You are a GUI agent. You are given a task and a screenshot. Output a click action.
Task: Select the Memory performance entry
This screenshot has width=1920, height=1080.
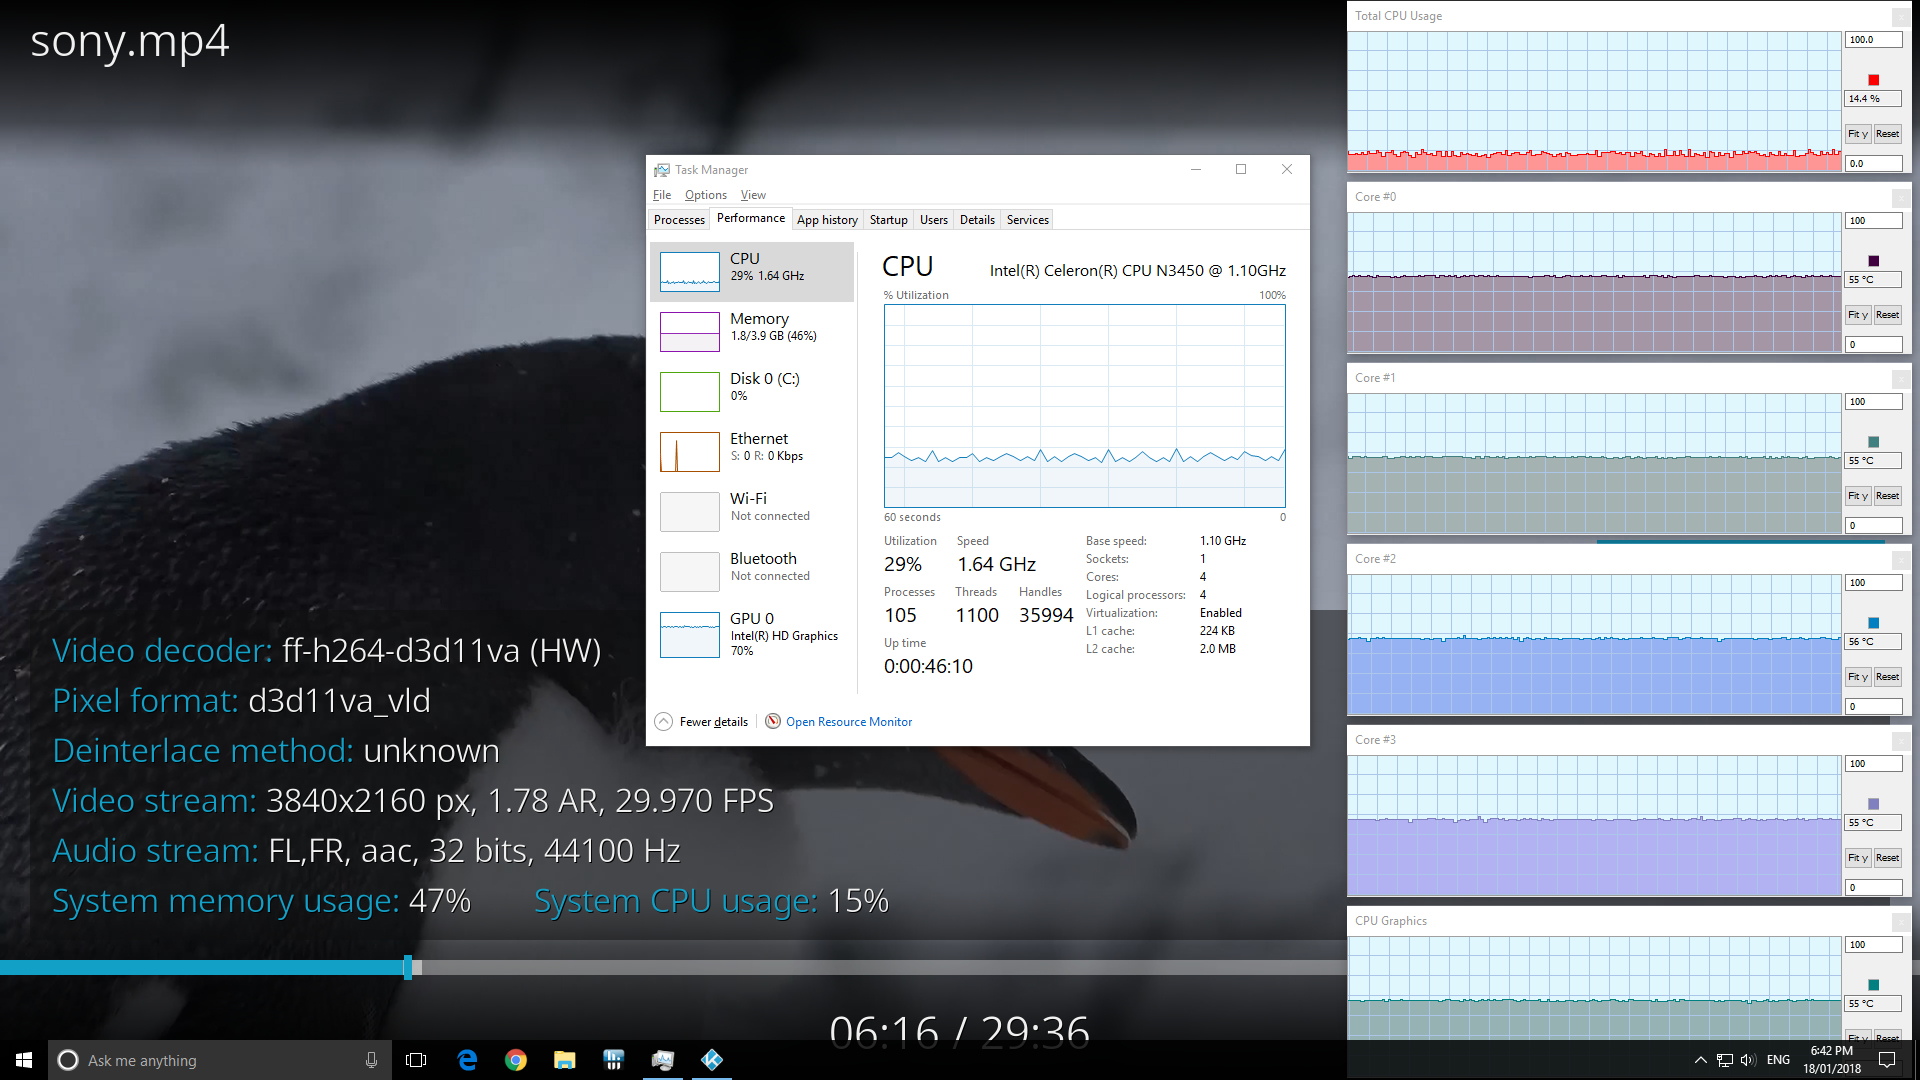(752, 331)
